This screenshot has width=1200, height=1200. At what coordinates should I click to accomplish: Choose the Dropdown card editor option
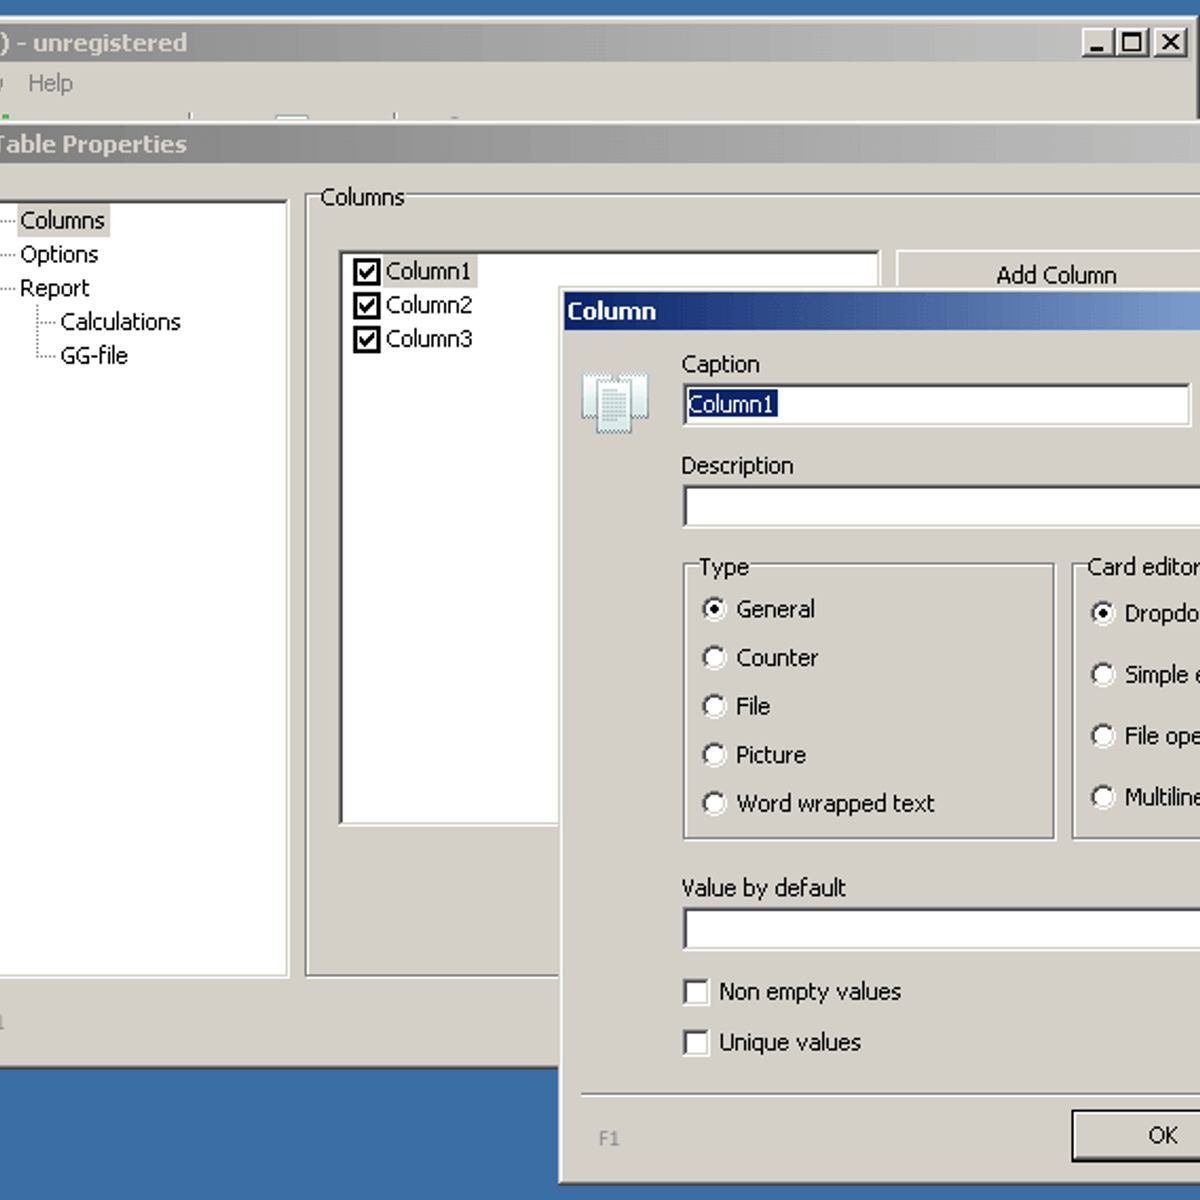pos(1103,613)
